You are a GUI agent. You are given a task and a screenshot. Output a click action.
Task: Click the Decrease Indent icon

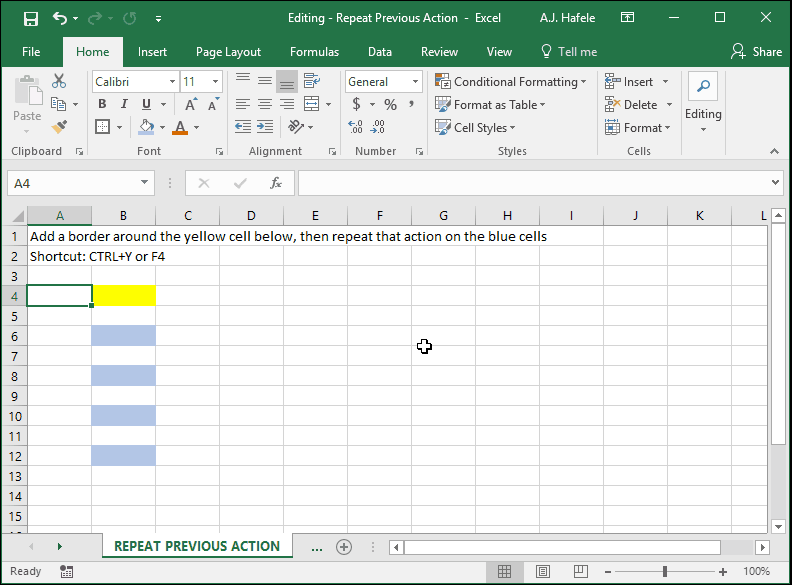click(x=243, y=127)
